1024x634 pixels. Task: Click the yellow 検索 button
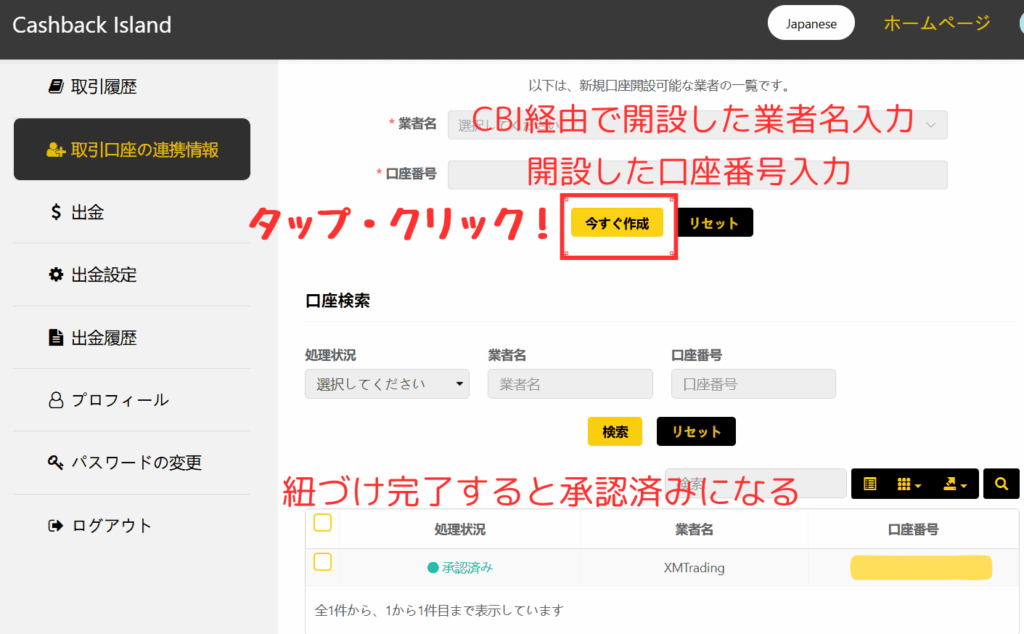pyautogui.click(x=615, y=432)
